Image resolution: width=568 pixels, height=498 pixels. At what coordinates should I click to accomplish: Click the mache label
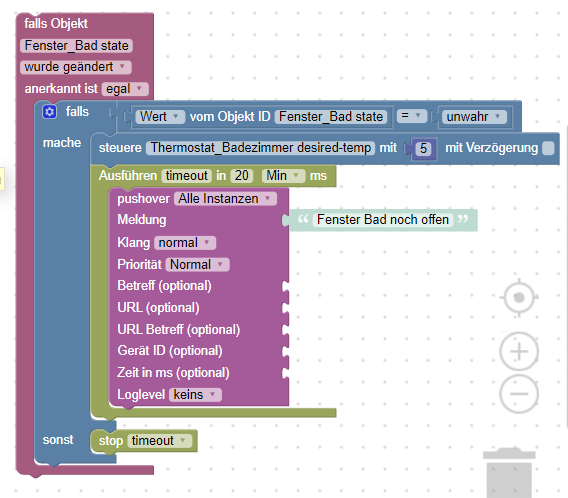tap(62, 143)
